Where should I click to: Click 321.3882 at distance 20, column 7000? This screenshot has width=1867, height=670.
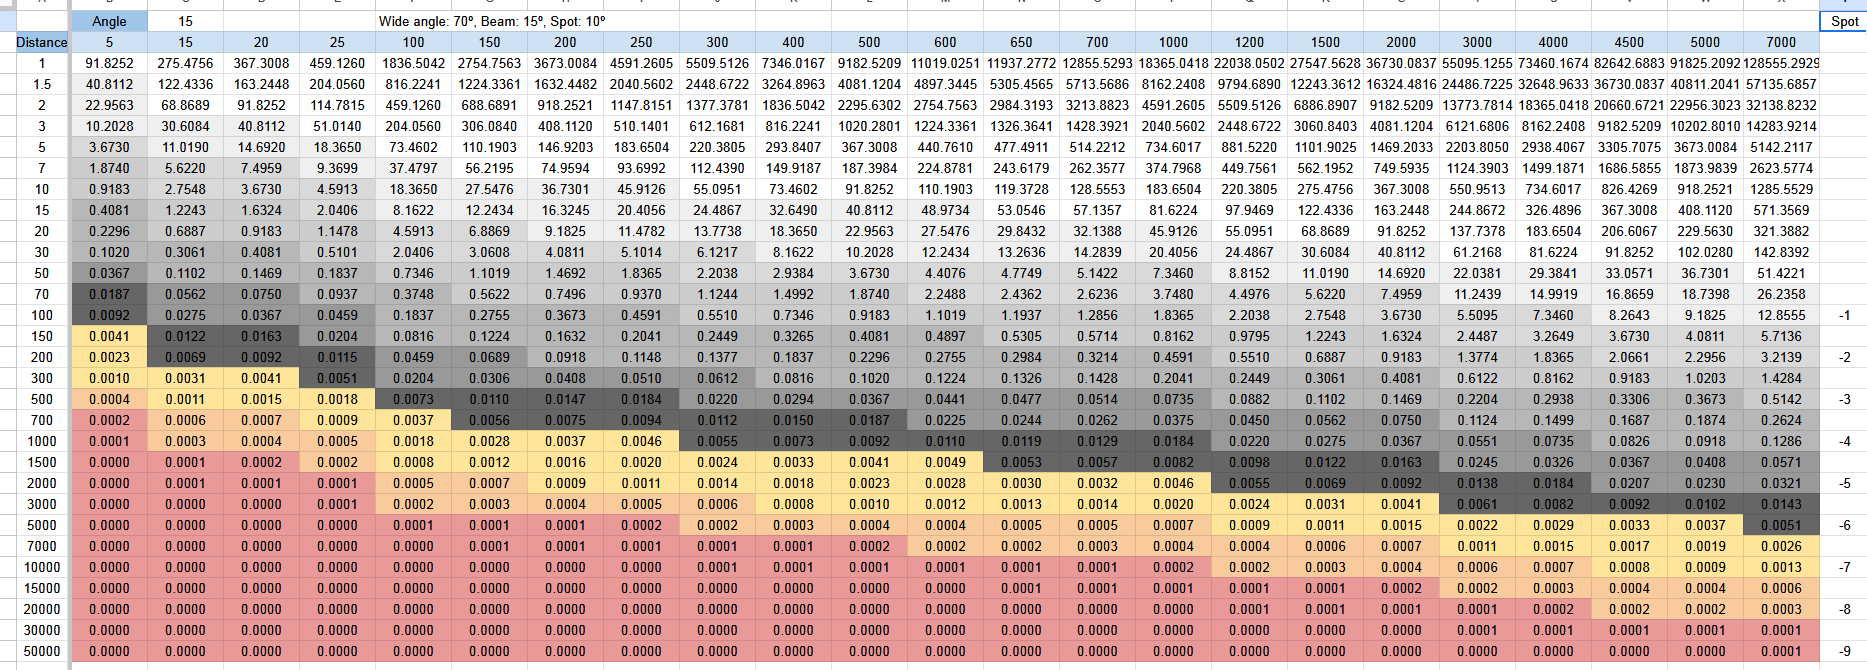tap(1781, 231)
